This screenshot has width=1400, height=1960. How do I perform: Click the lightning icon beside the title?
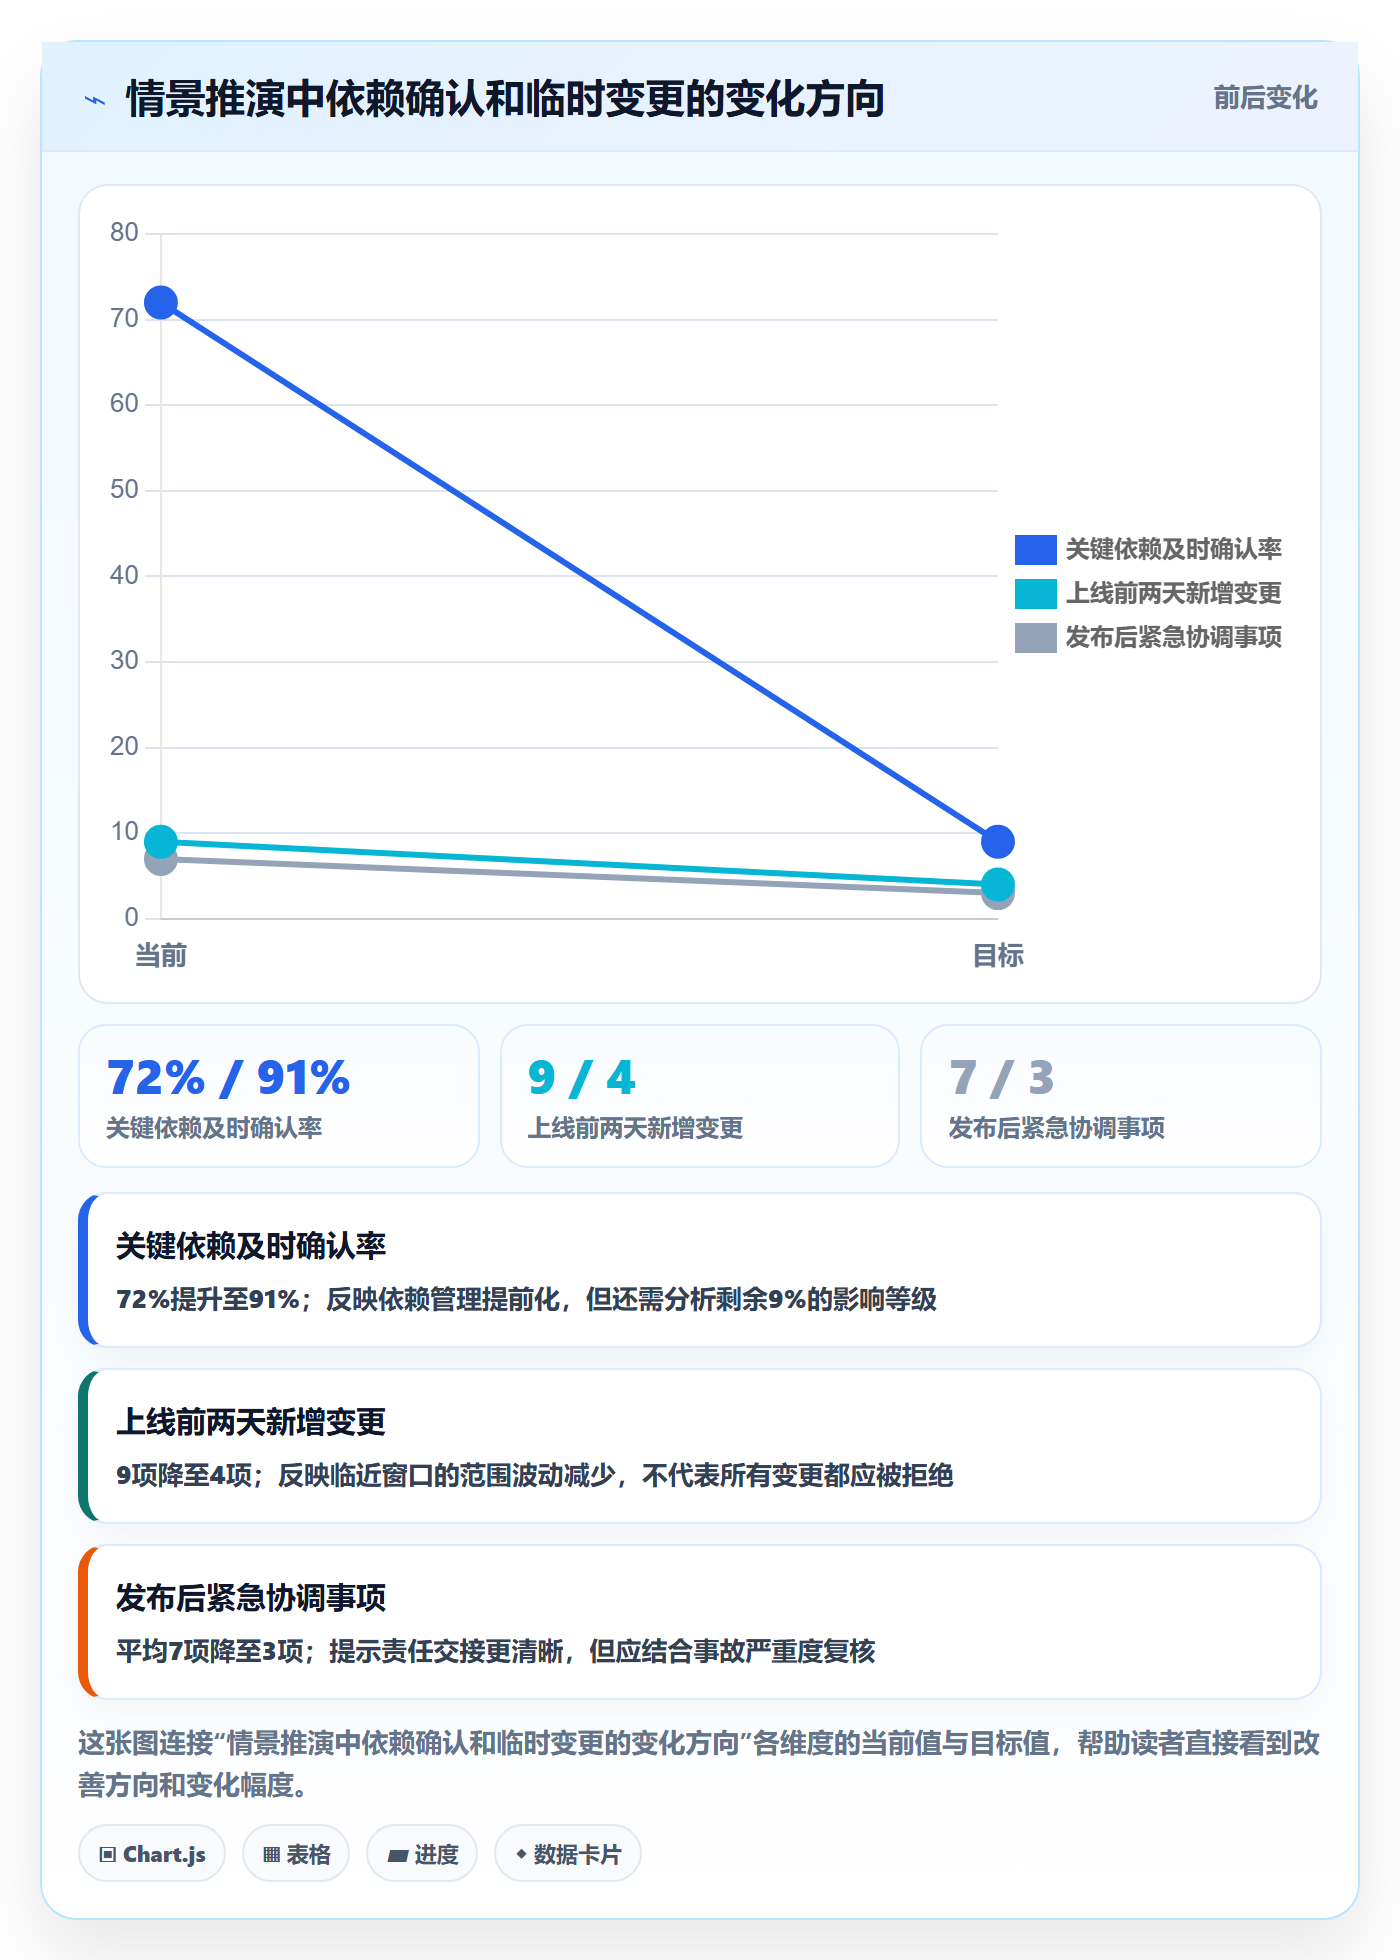pos(95,100)
